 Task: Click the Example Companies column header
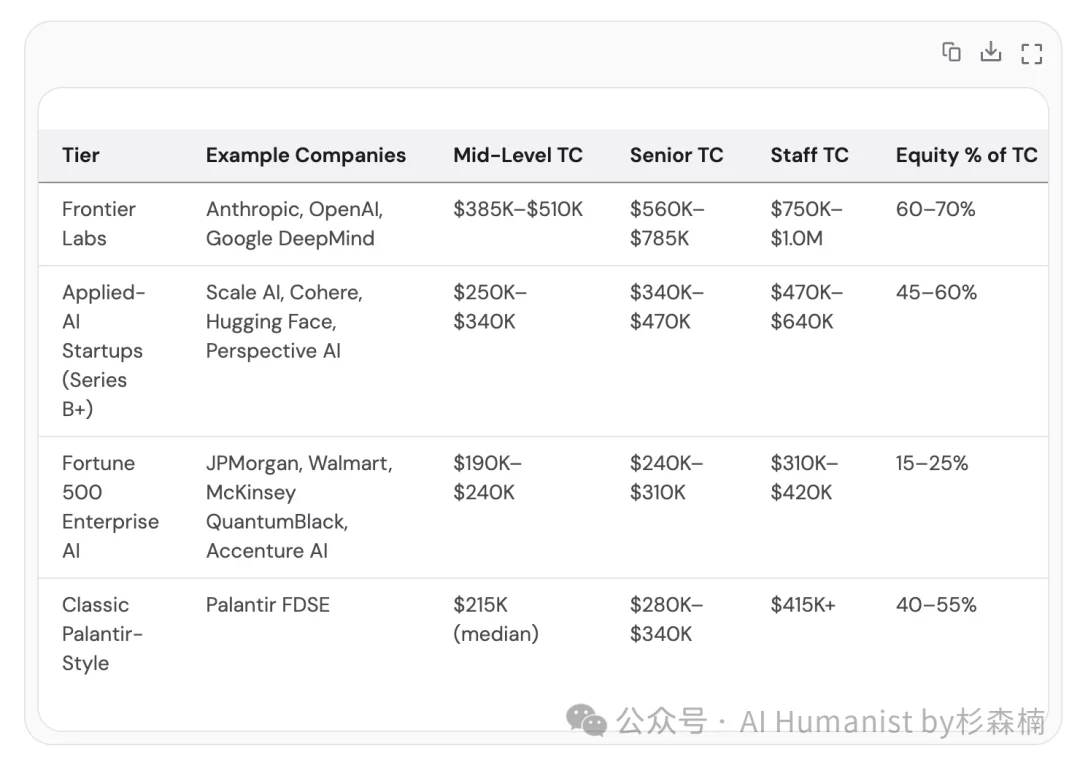(x=306, y=156)
